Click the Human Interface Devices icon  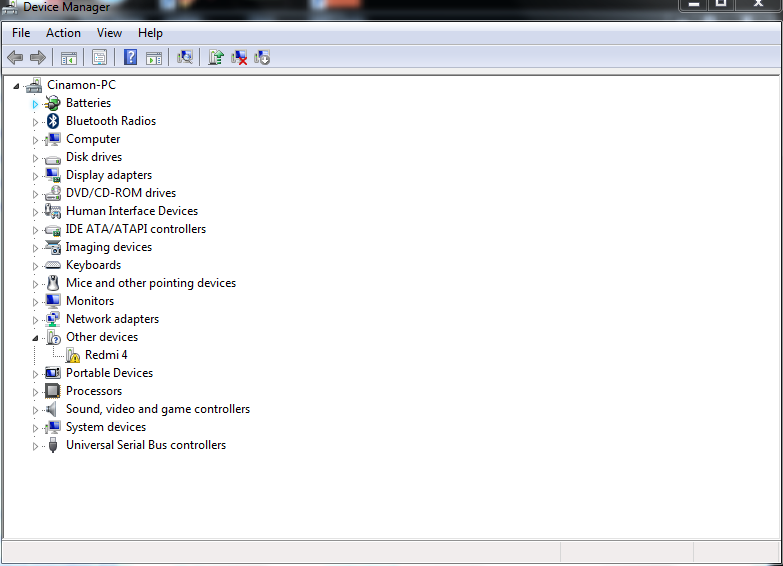tap(52, 211)
